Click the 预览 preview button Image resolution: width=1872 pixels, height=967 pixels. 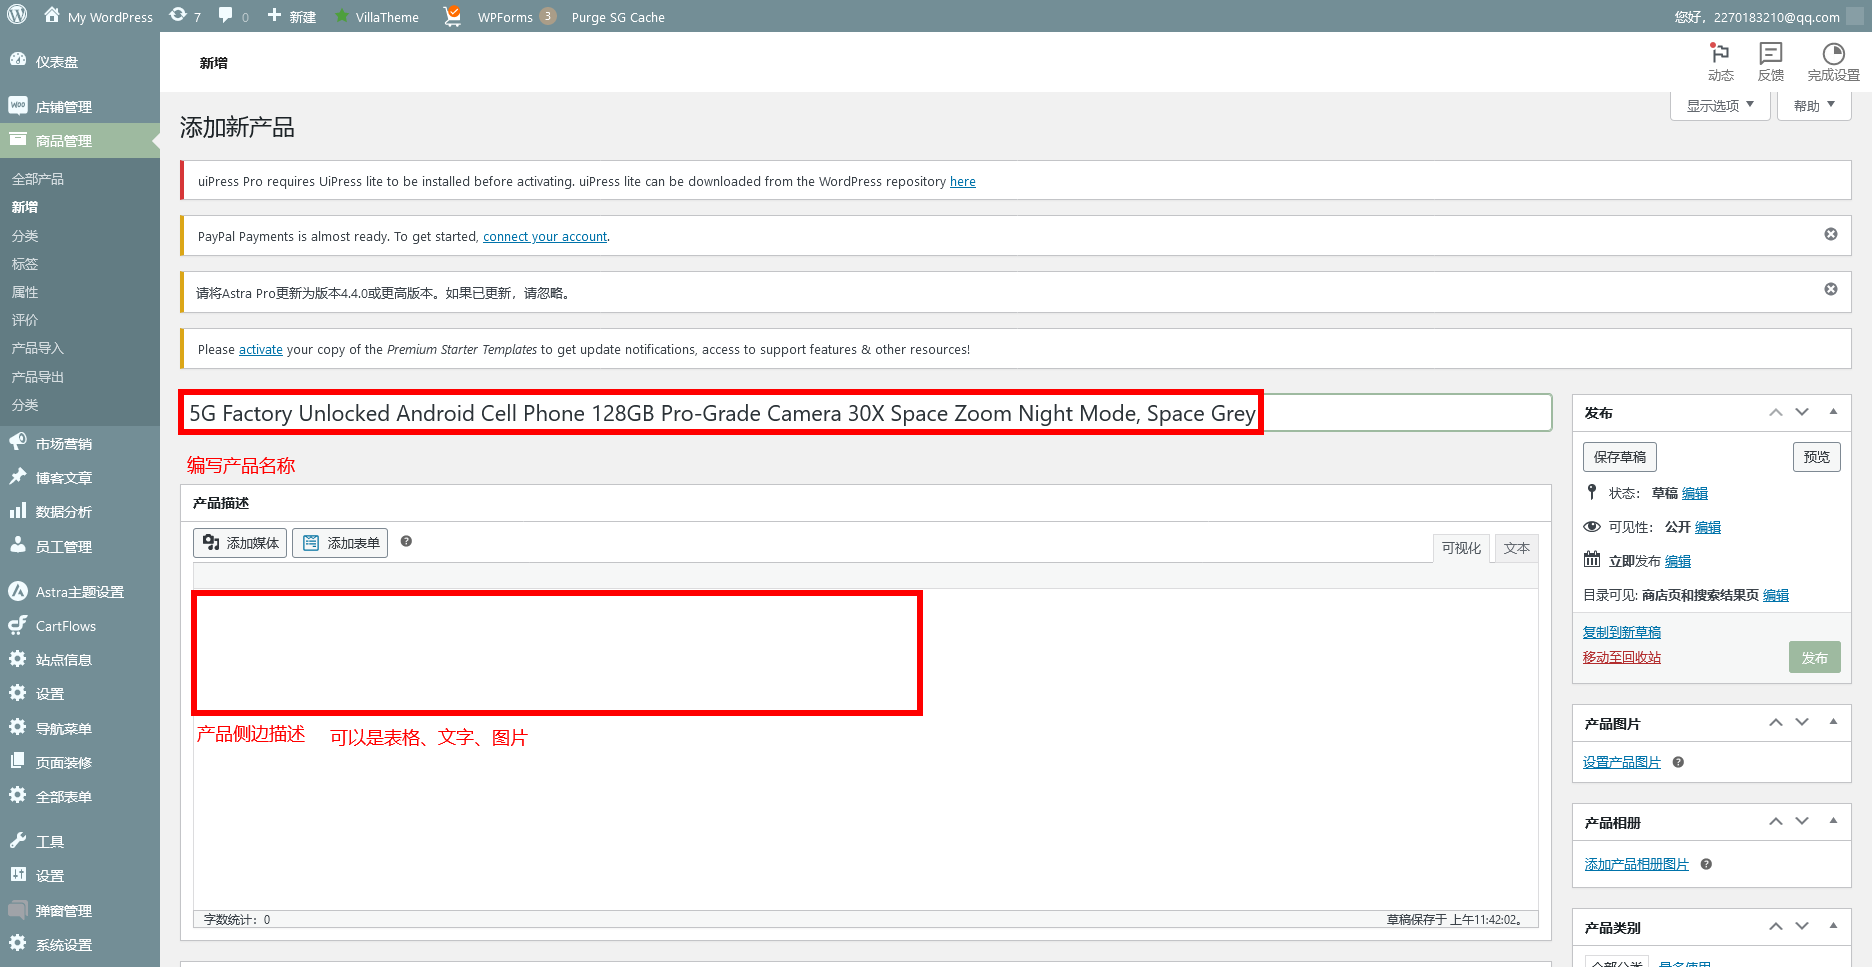[x=1817, y=457]
